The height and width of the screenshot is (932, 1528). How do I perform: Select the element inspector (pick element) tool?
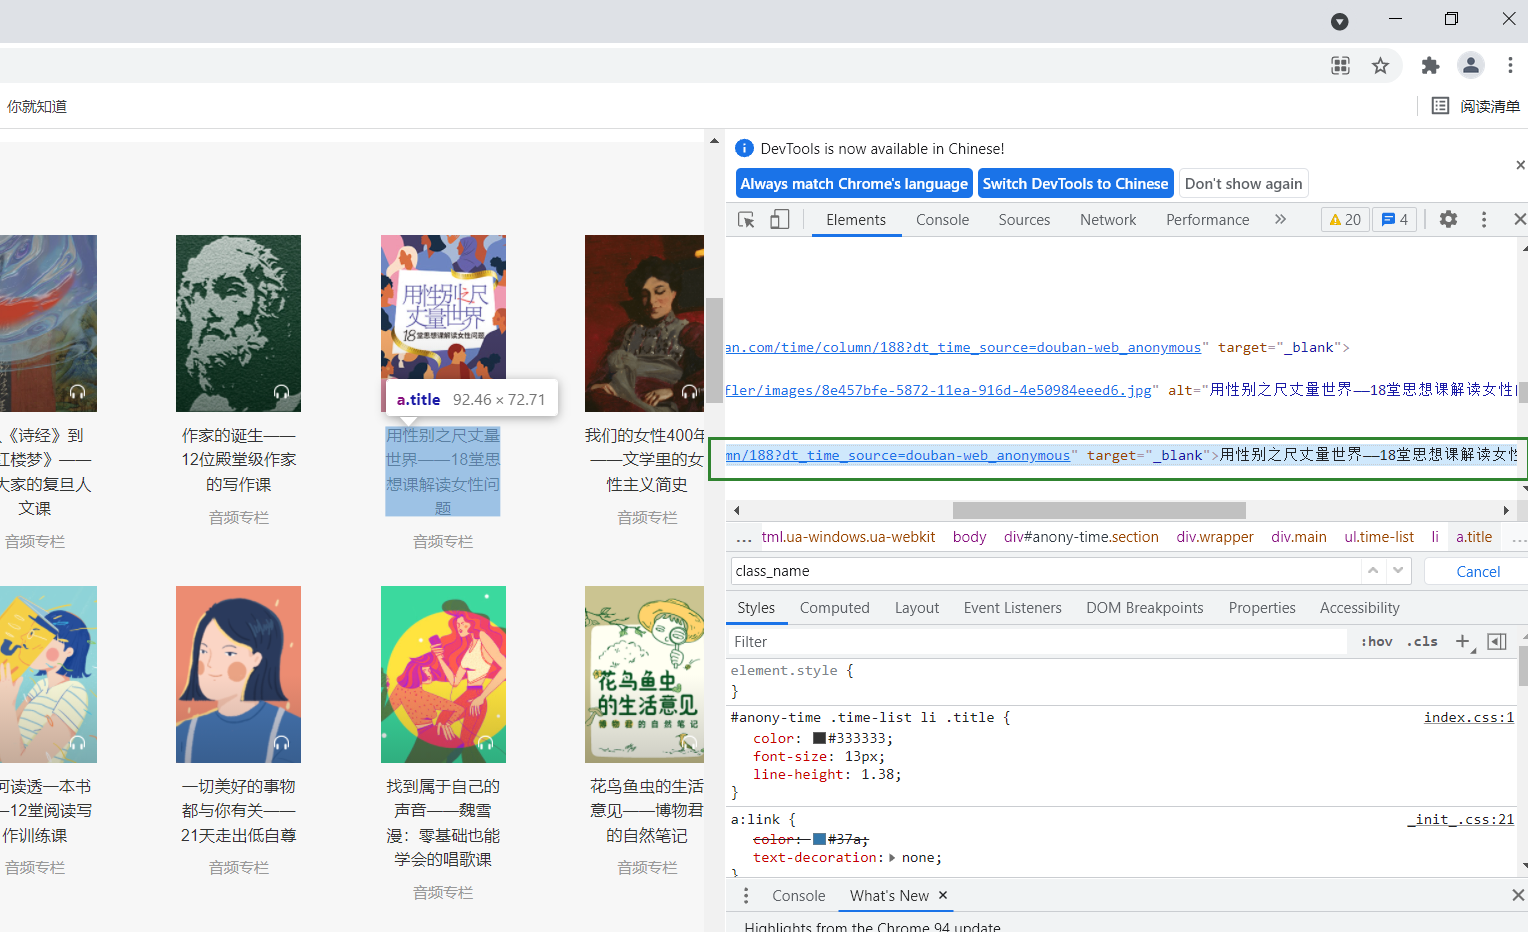[x=745, y=219]
